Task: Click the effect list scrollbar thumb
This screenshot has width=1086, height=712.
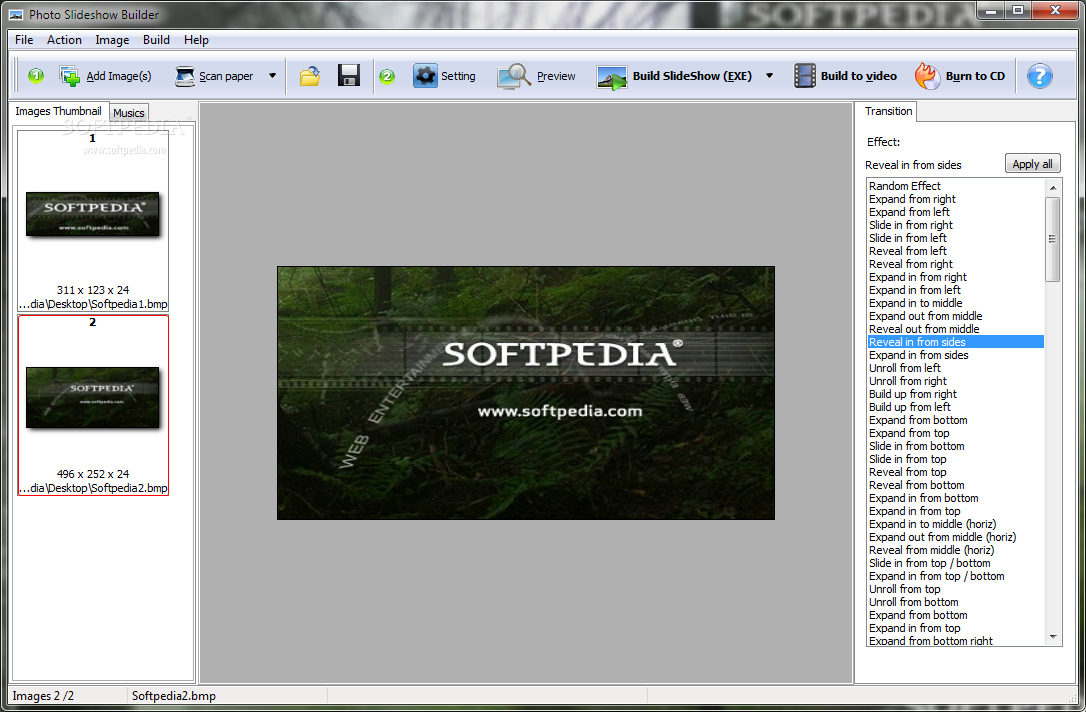Action: [1053, 239]
